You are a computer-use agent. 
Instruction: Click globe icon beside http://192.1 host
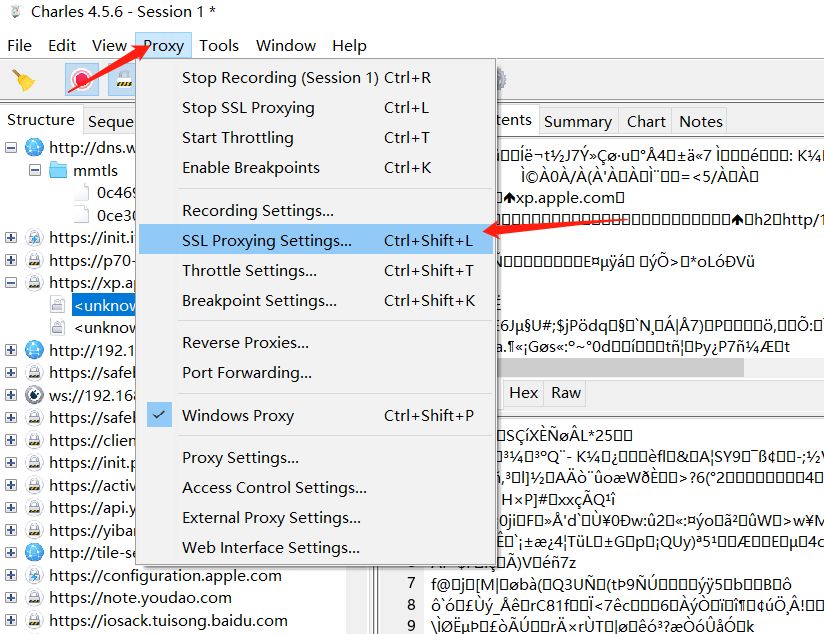tap(34, 350)
